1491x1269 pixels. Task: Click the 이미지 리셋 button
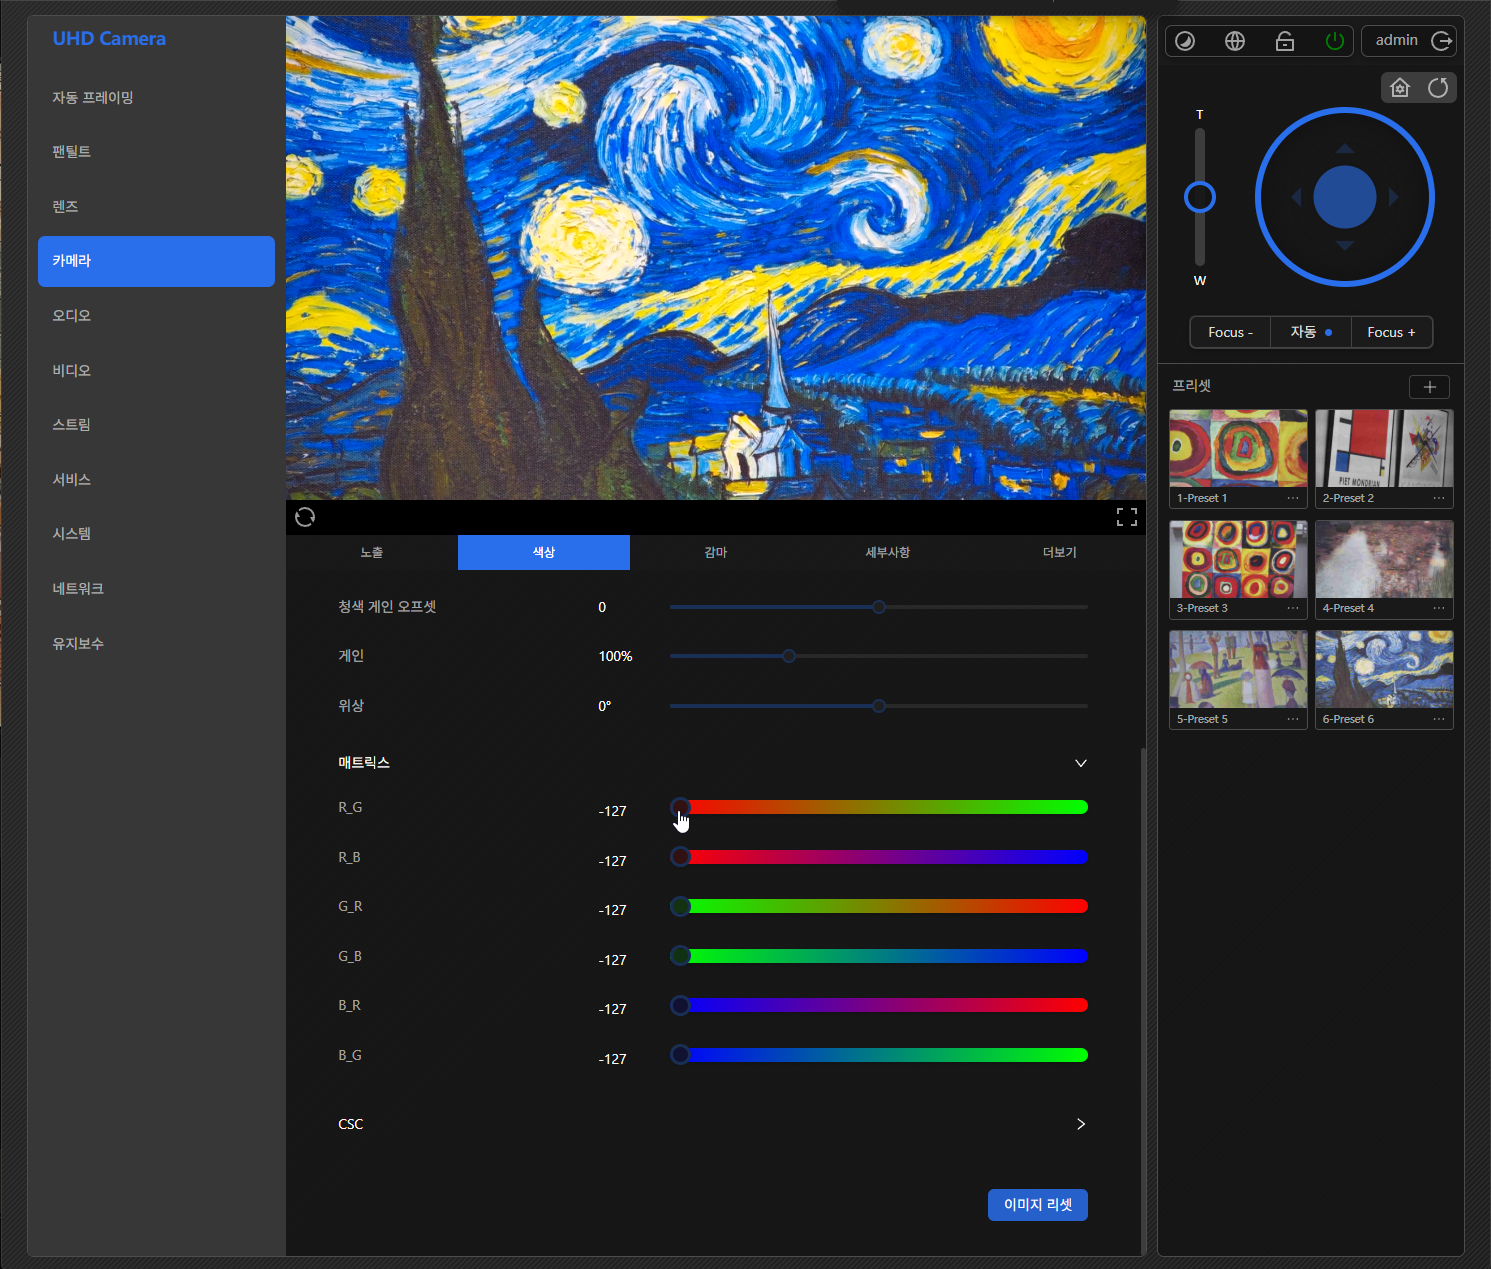tap(1038, 1205)
